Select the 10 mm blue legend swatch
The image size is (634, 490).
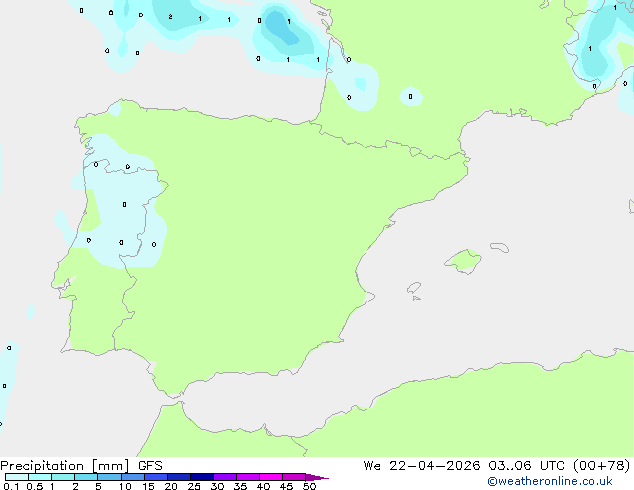click(133, 477)
